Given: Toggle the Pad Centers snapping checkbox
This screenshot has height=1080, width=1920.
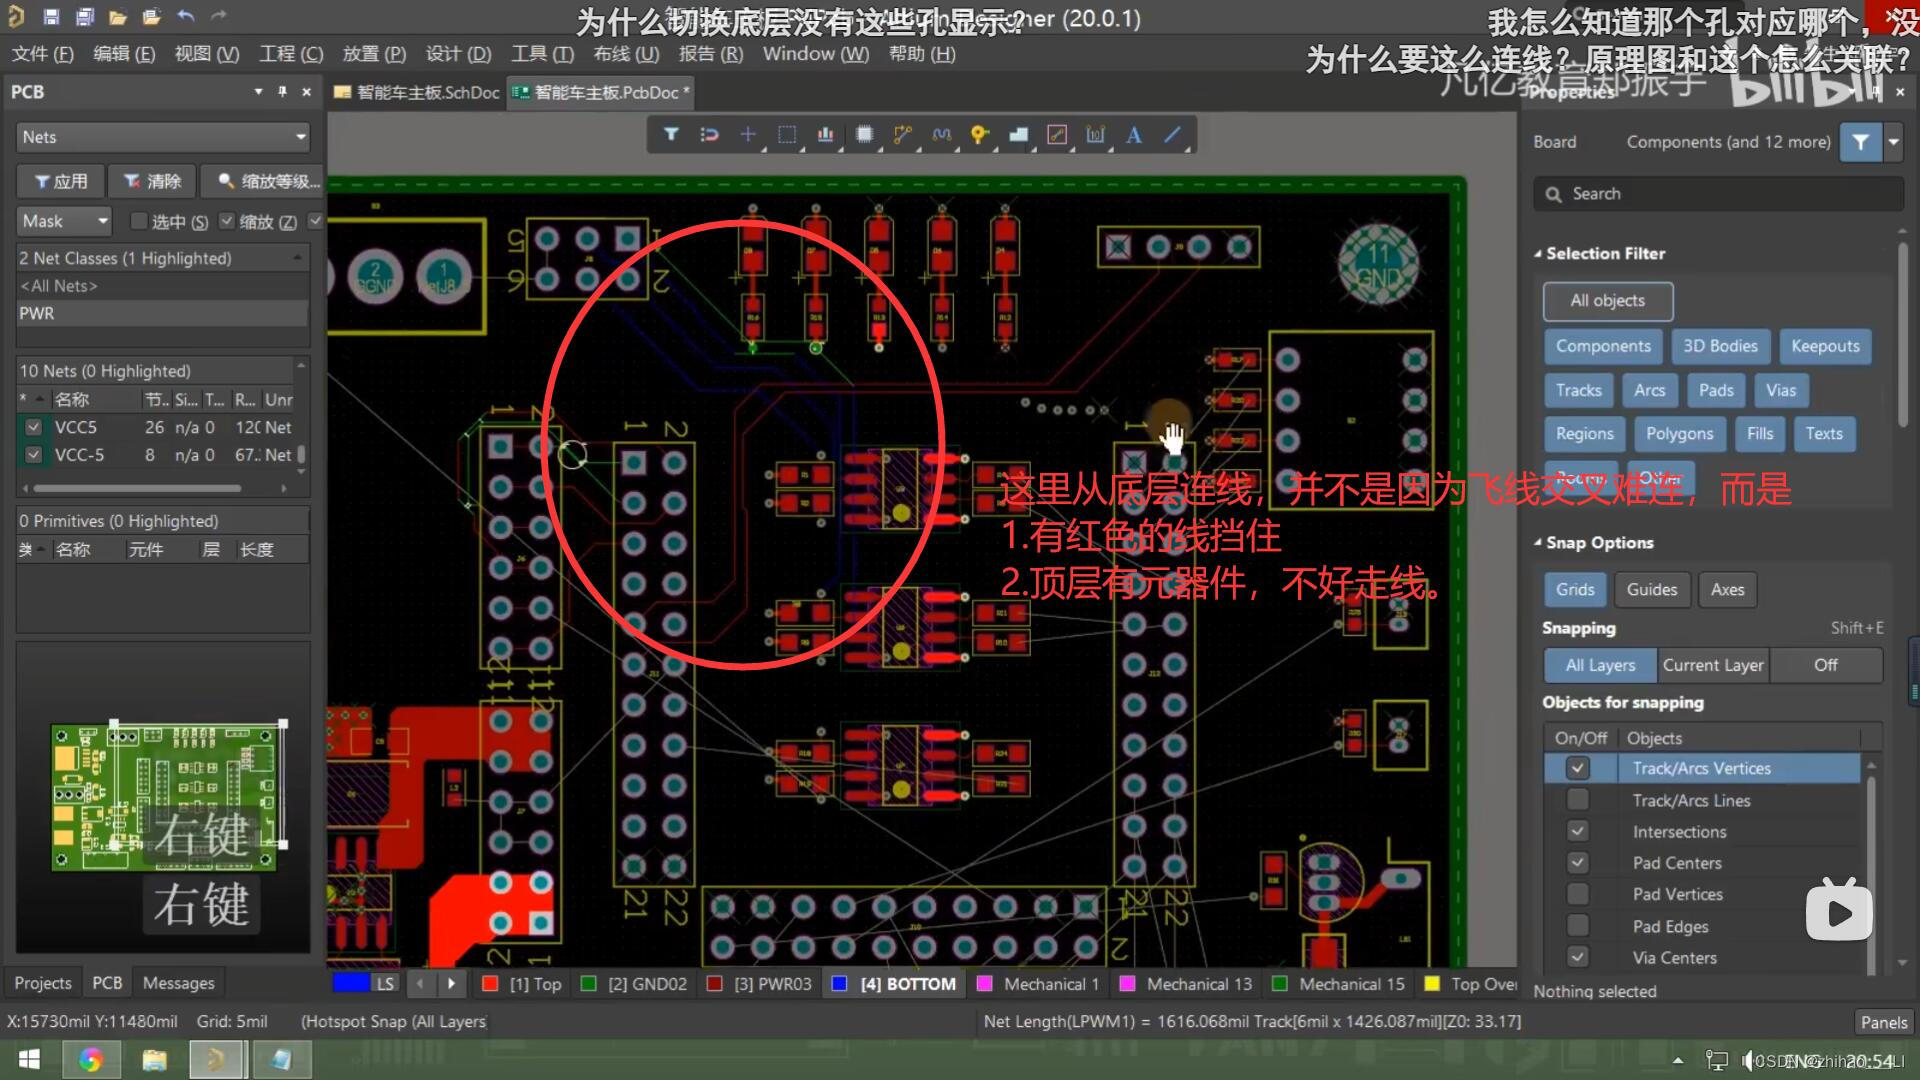Looking at the screenshot, I should (1578, 862).
